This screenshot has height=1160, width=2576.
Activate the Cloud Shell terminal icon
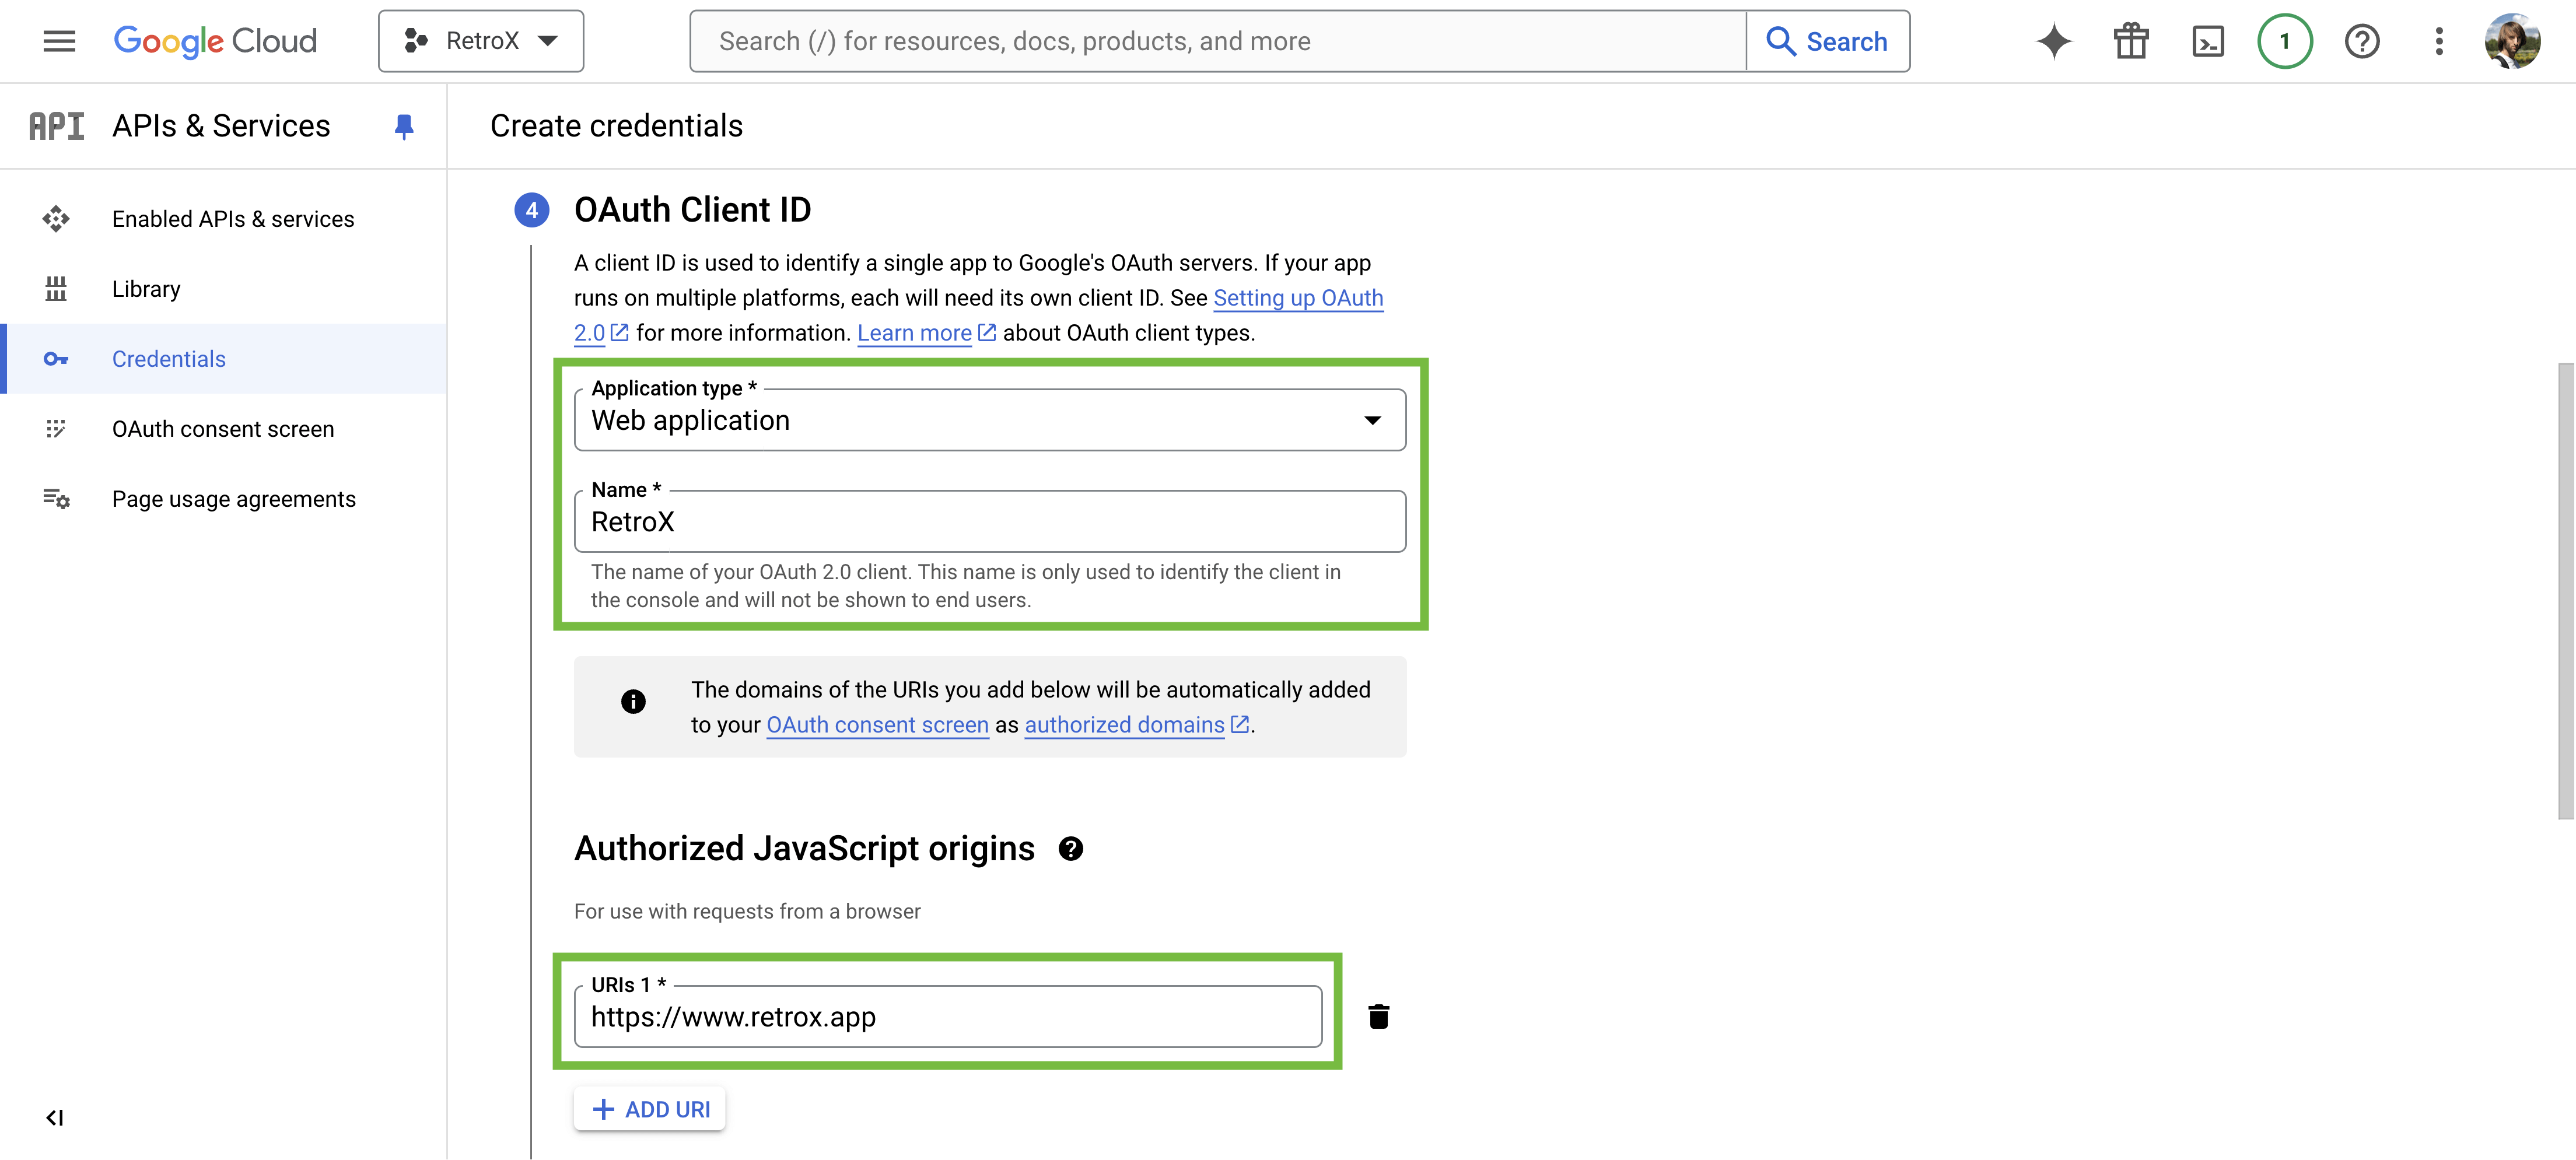coord(2208,41)
